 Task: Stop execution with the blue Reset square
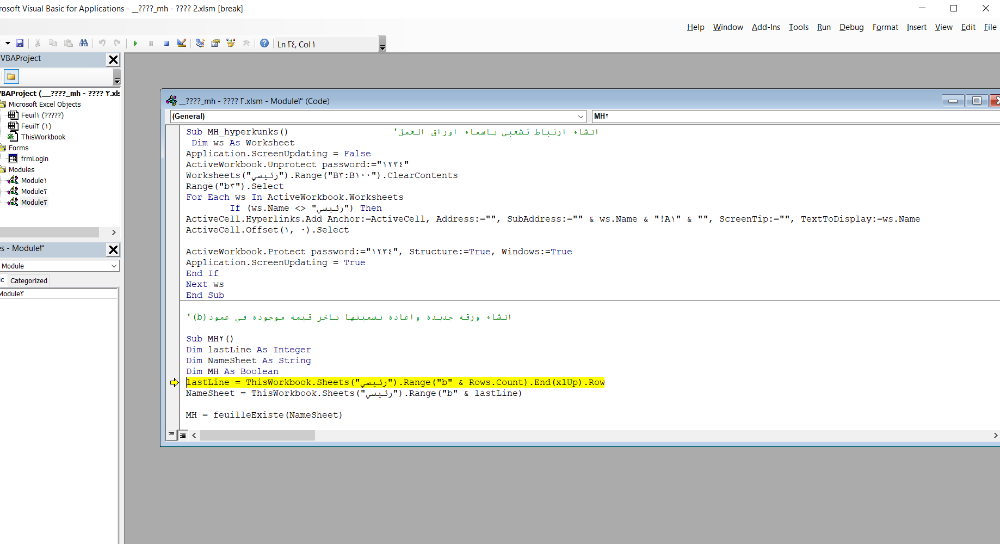[x=166, y=43]
